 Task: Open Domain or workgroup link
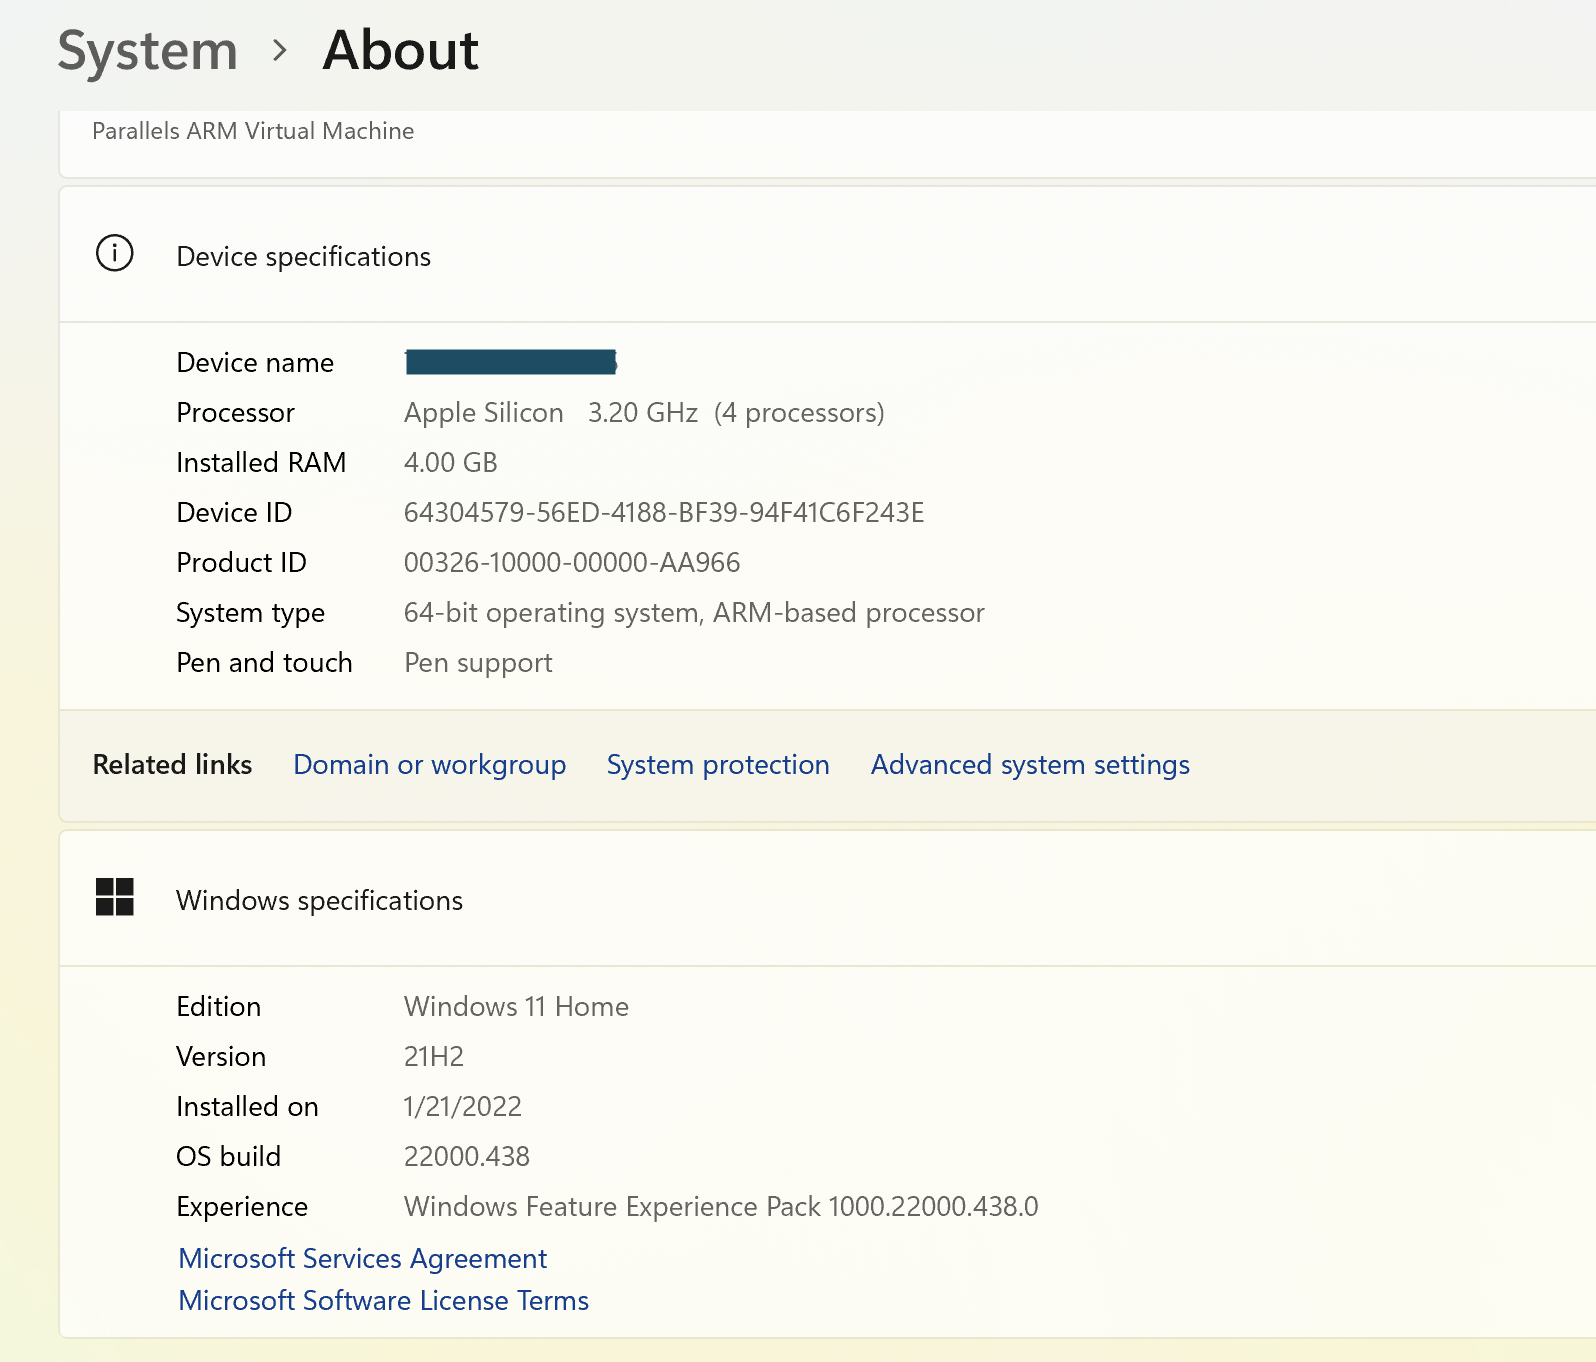click(430, 765)
